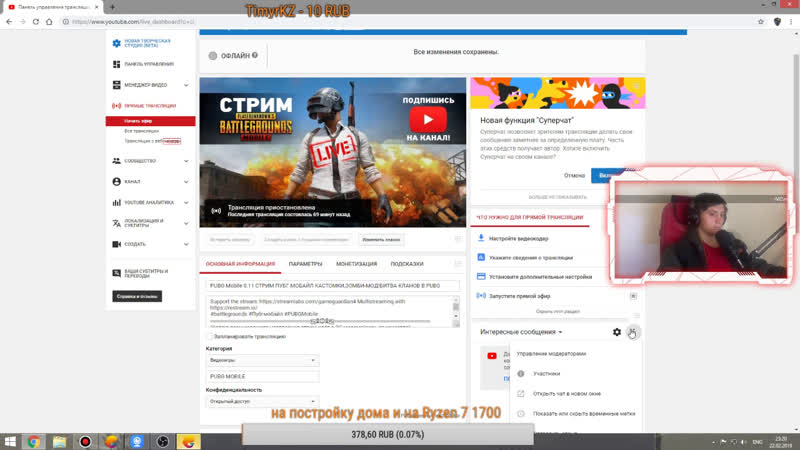
Task: Open OBS Studio from the taskbar
Action: tap(163, 442)
